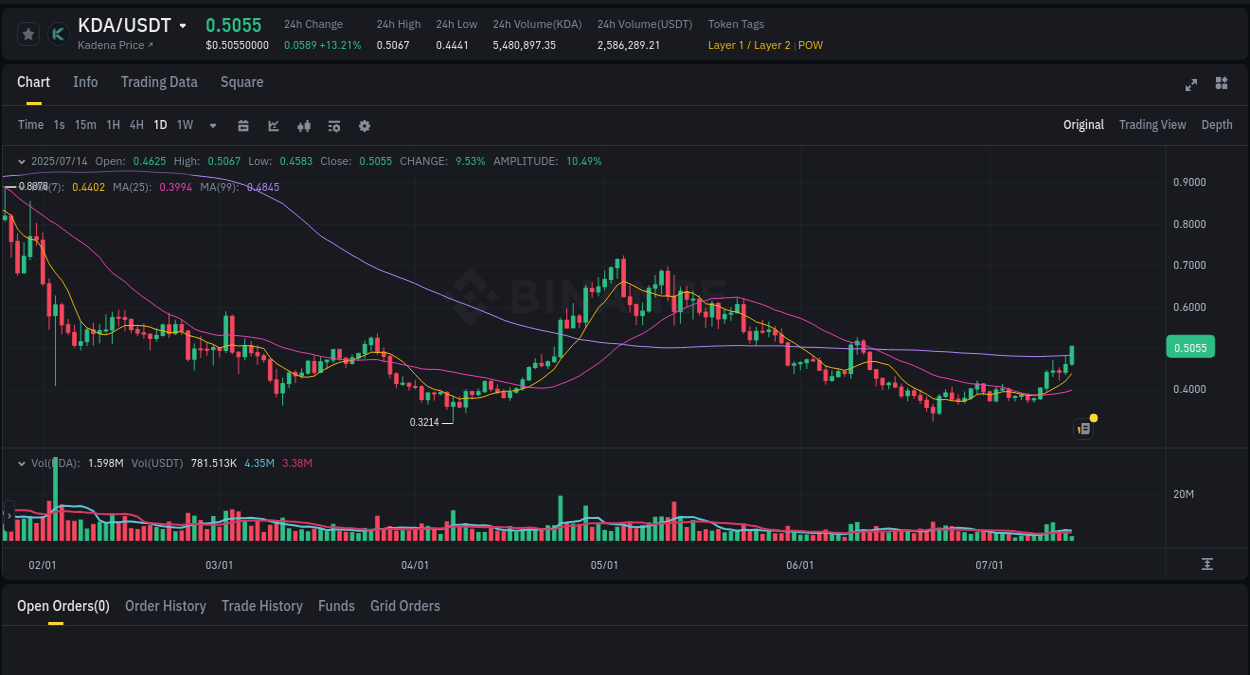Open the chart settings gear icon

tap(364, 125)
